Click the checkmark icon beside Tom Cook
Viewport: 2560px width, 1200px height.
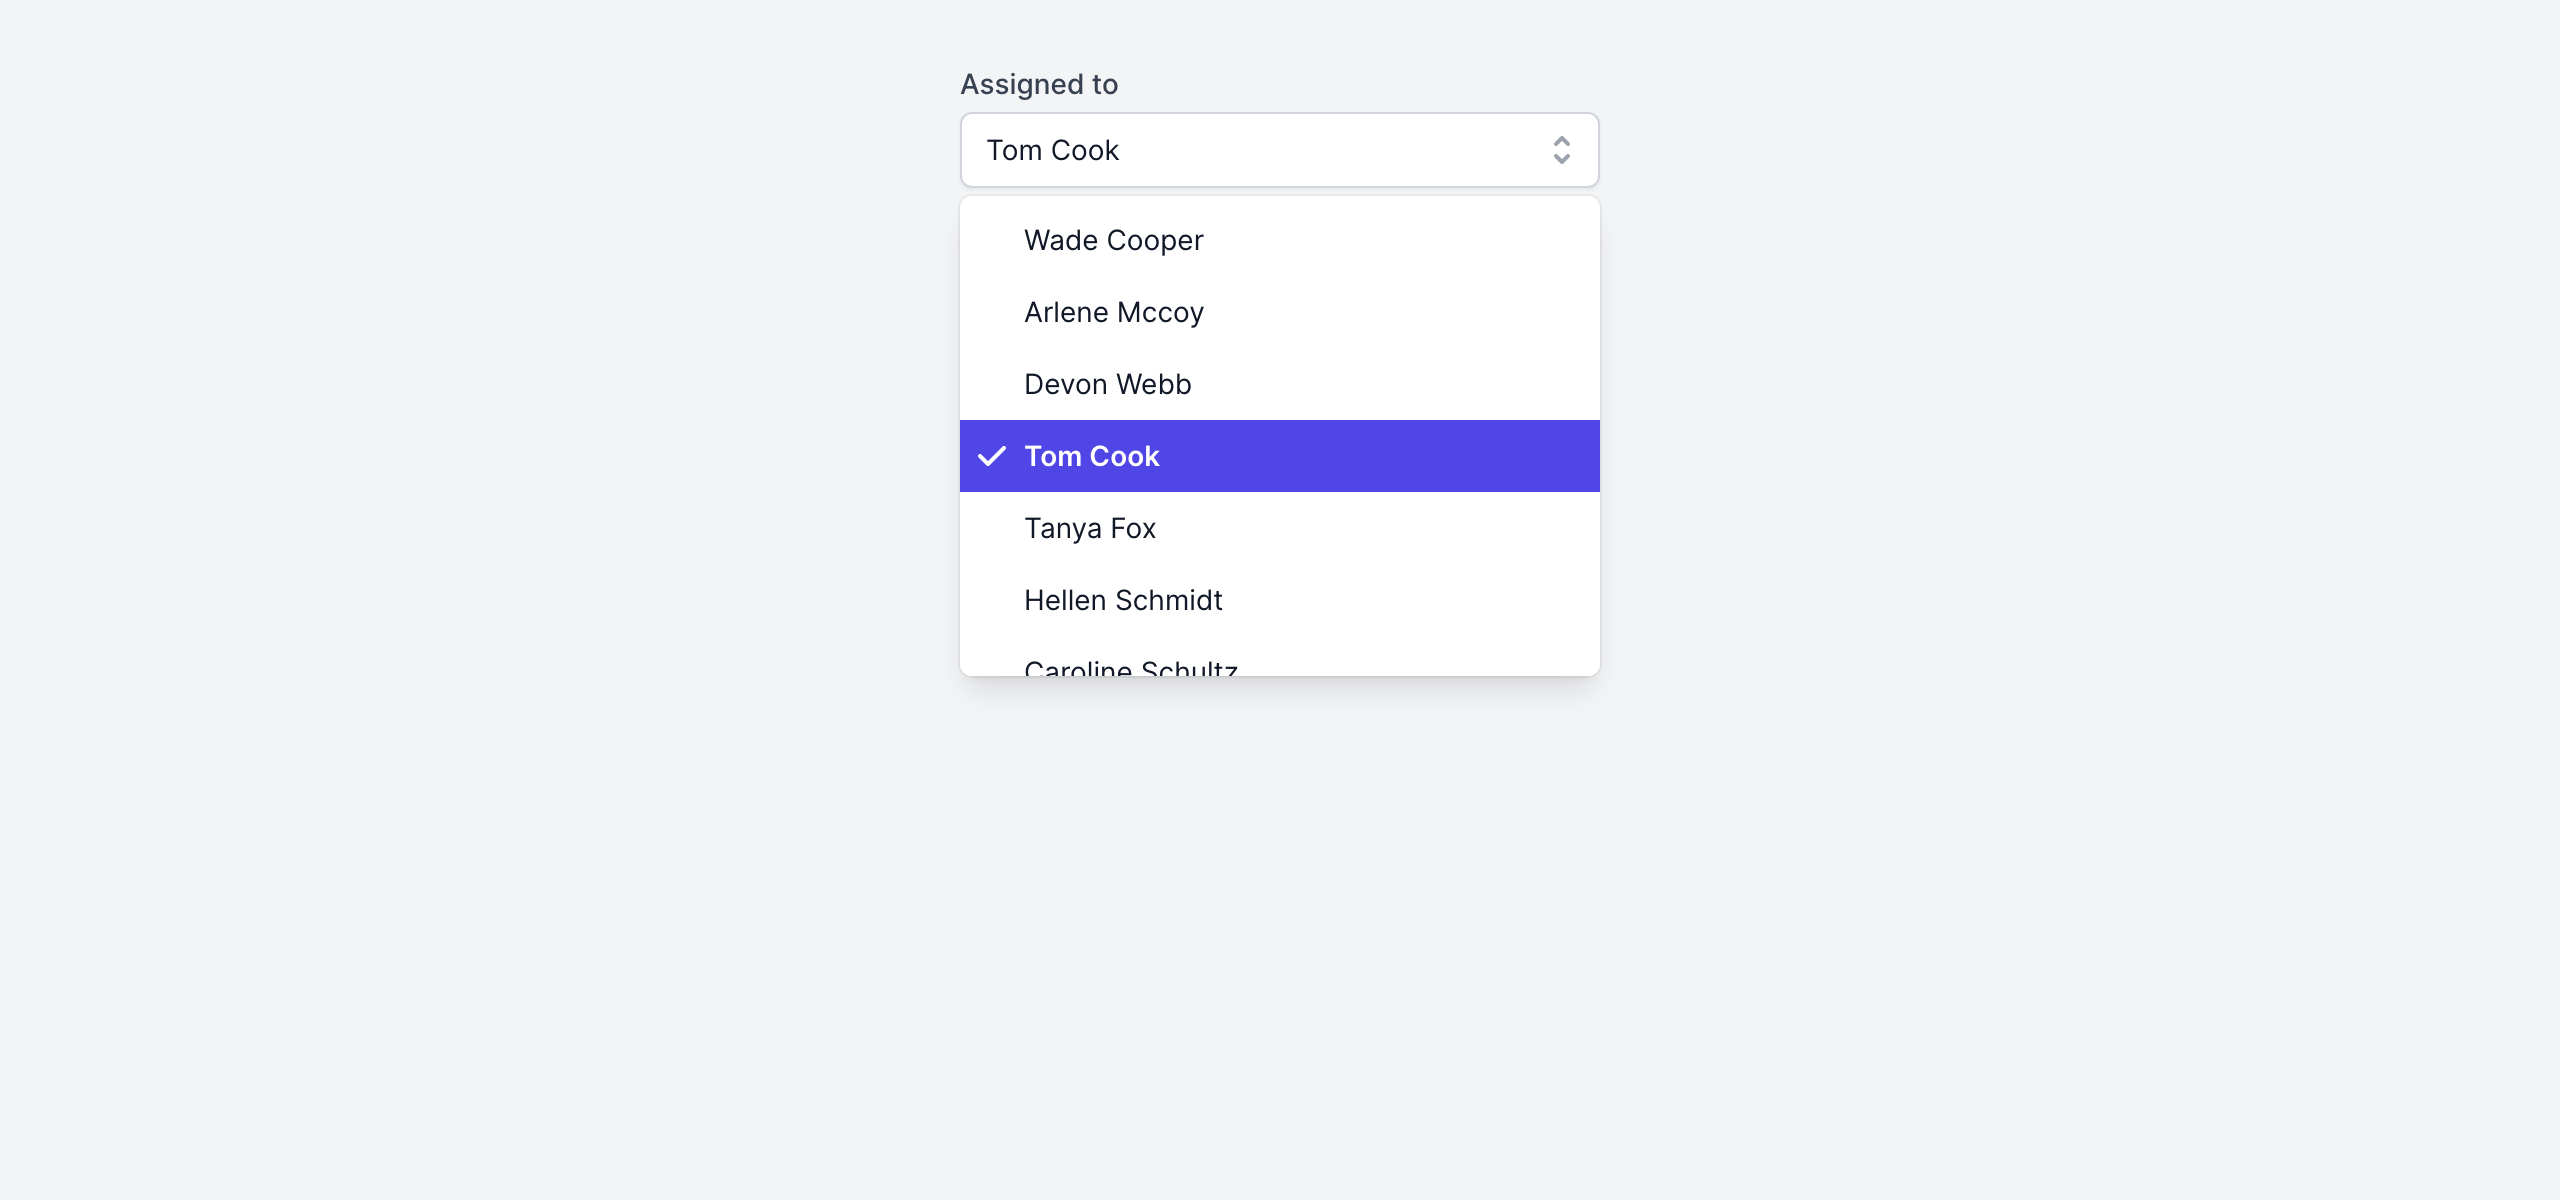coord(991,456)
